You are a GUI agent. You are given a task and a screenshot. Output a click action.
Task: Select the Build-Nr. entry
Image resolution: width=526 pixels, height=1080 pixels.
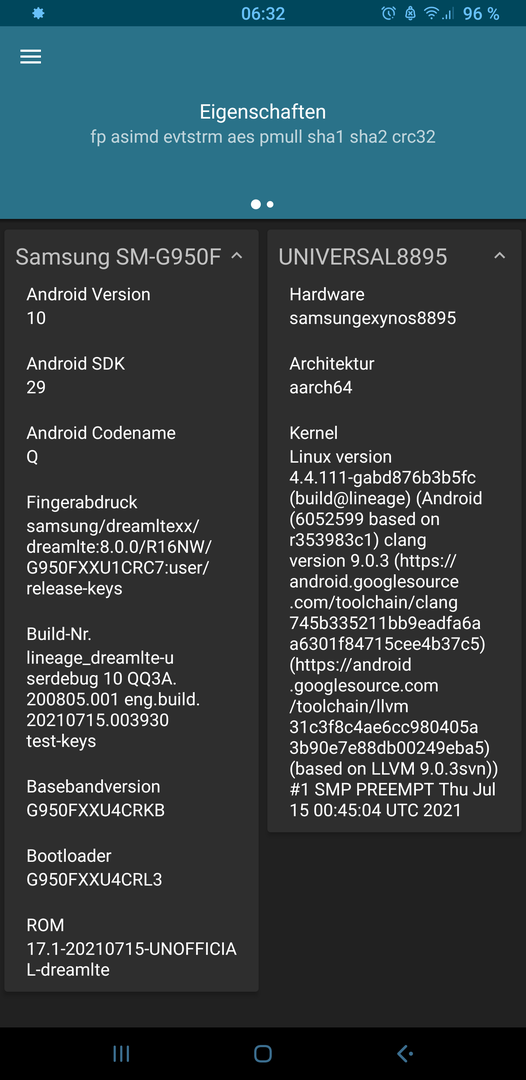click(x=131, y=687)
